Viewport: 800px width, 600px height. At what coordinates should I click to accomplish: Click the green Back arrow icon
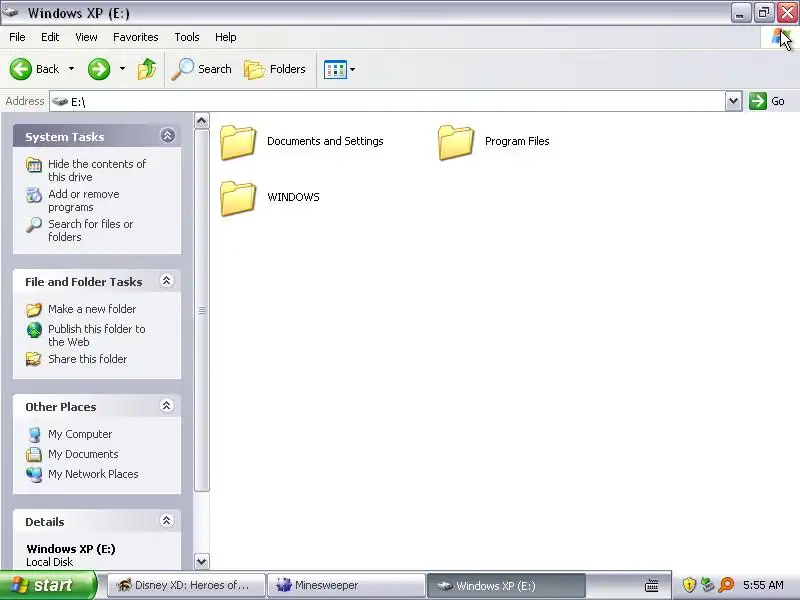20,69
